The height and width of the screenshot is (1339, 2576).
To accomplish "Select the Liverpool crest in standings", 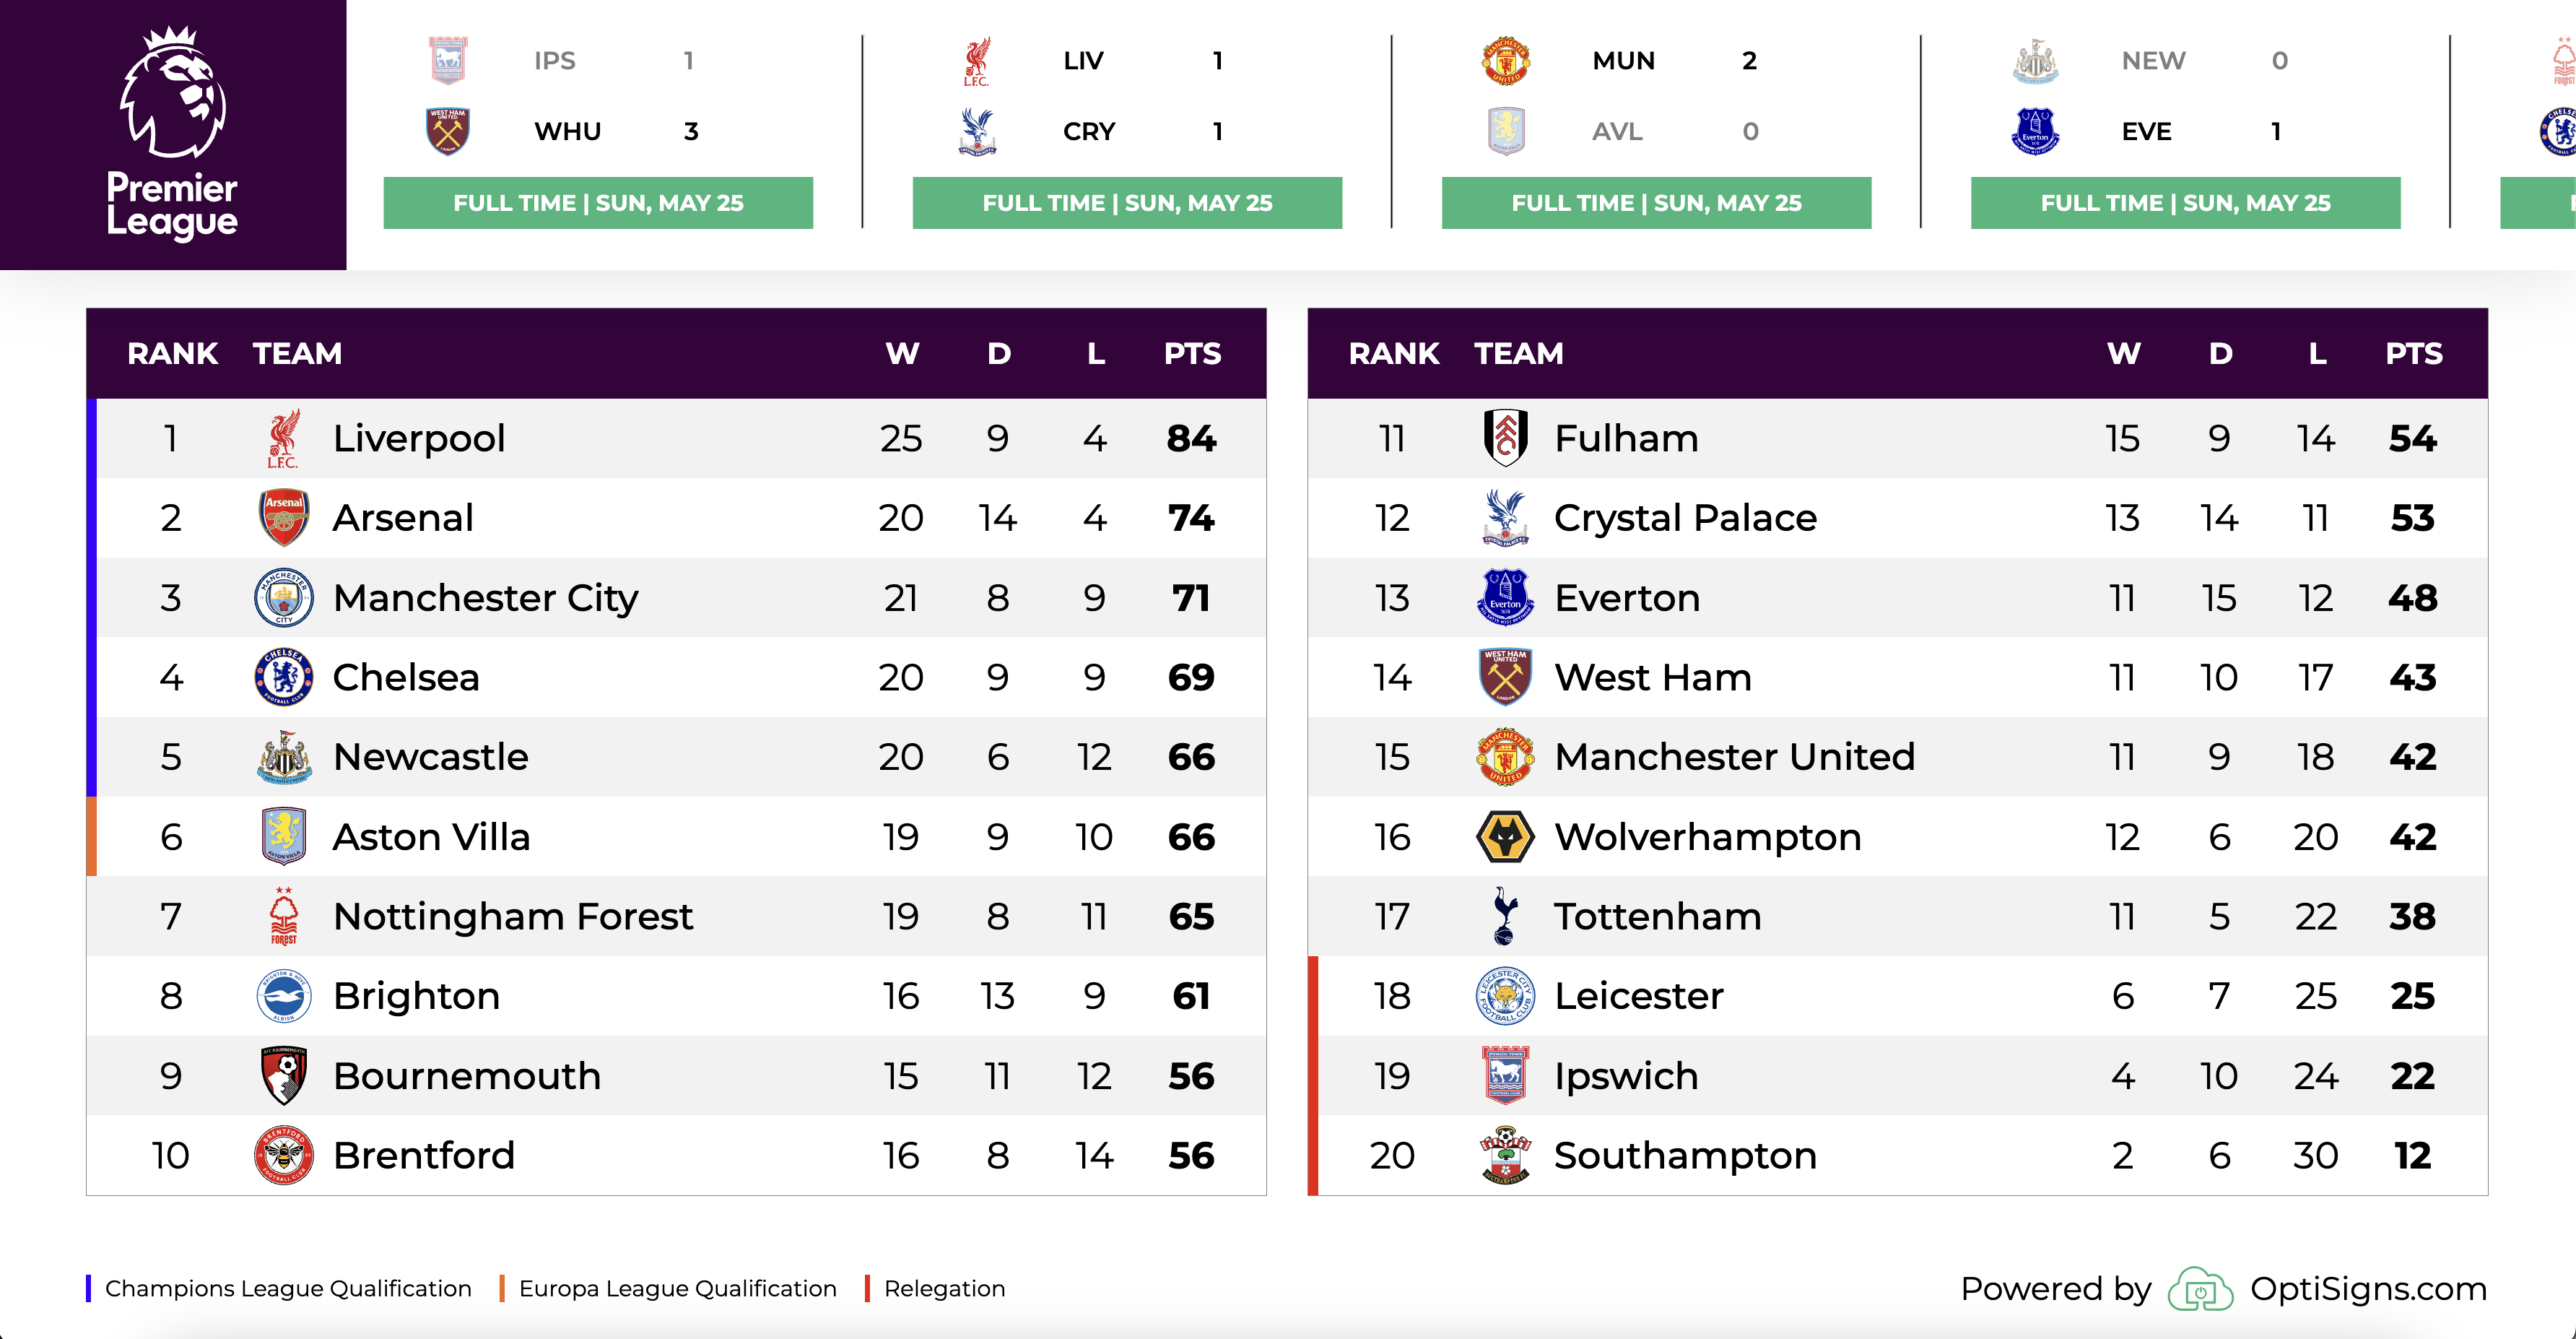I will [x=283, y=438].
